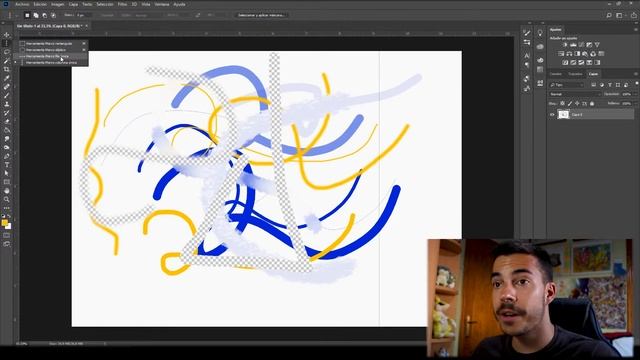Click the background white color swatch

(9, 226)
